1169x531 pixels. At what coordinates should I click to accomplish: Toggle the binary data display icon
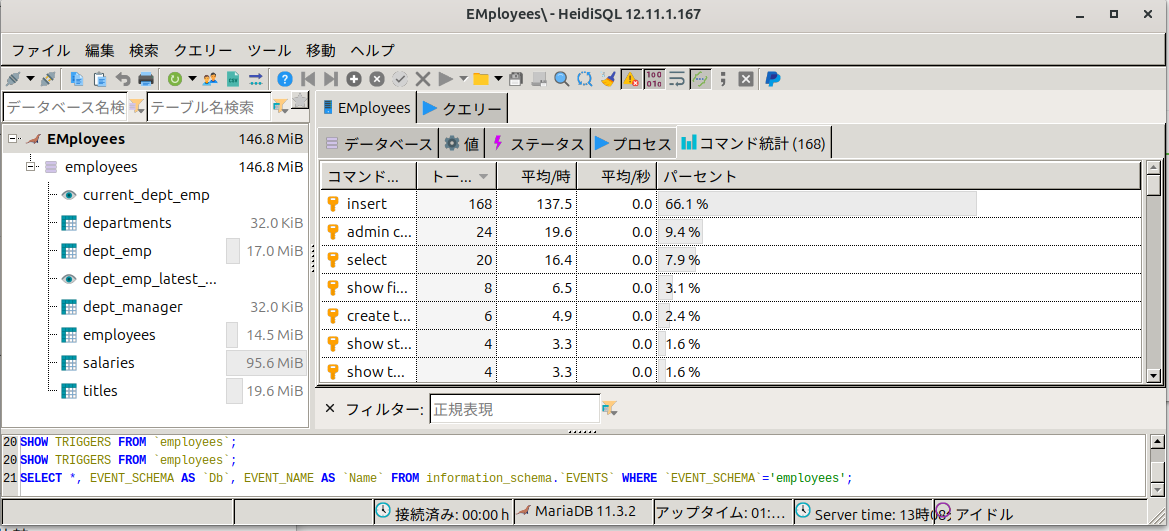(654, 78)
